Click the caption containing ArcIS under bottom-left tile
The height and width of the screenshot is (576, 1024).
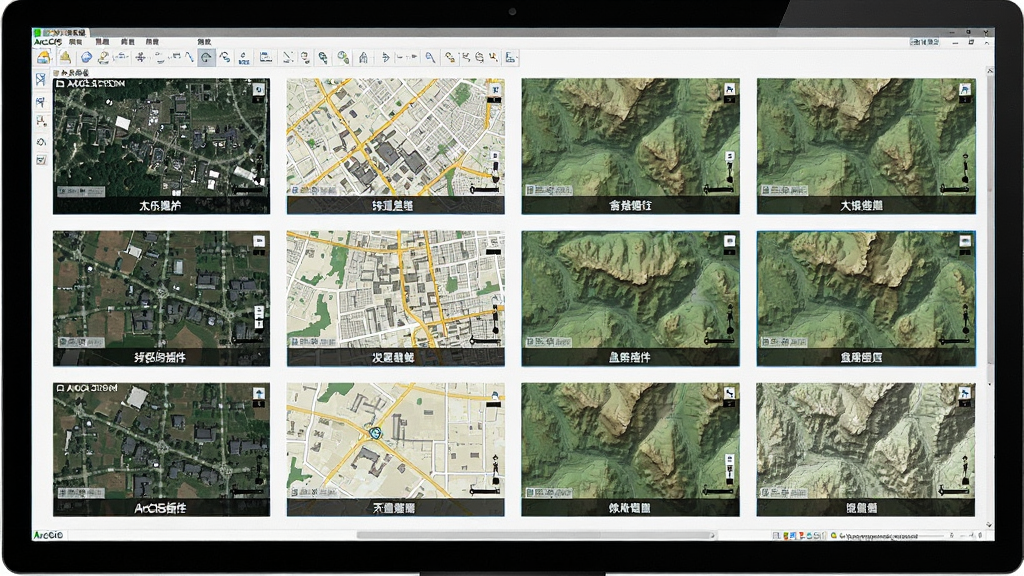click(x=160, y=508)
